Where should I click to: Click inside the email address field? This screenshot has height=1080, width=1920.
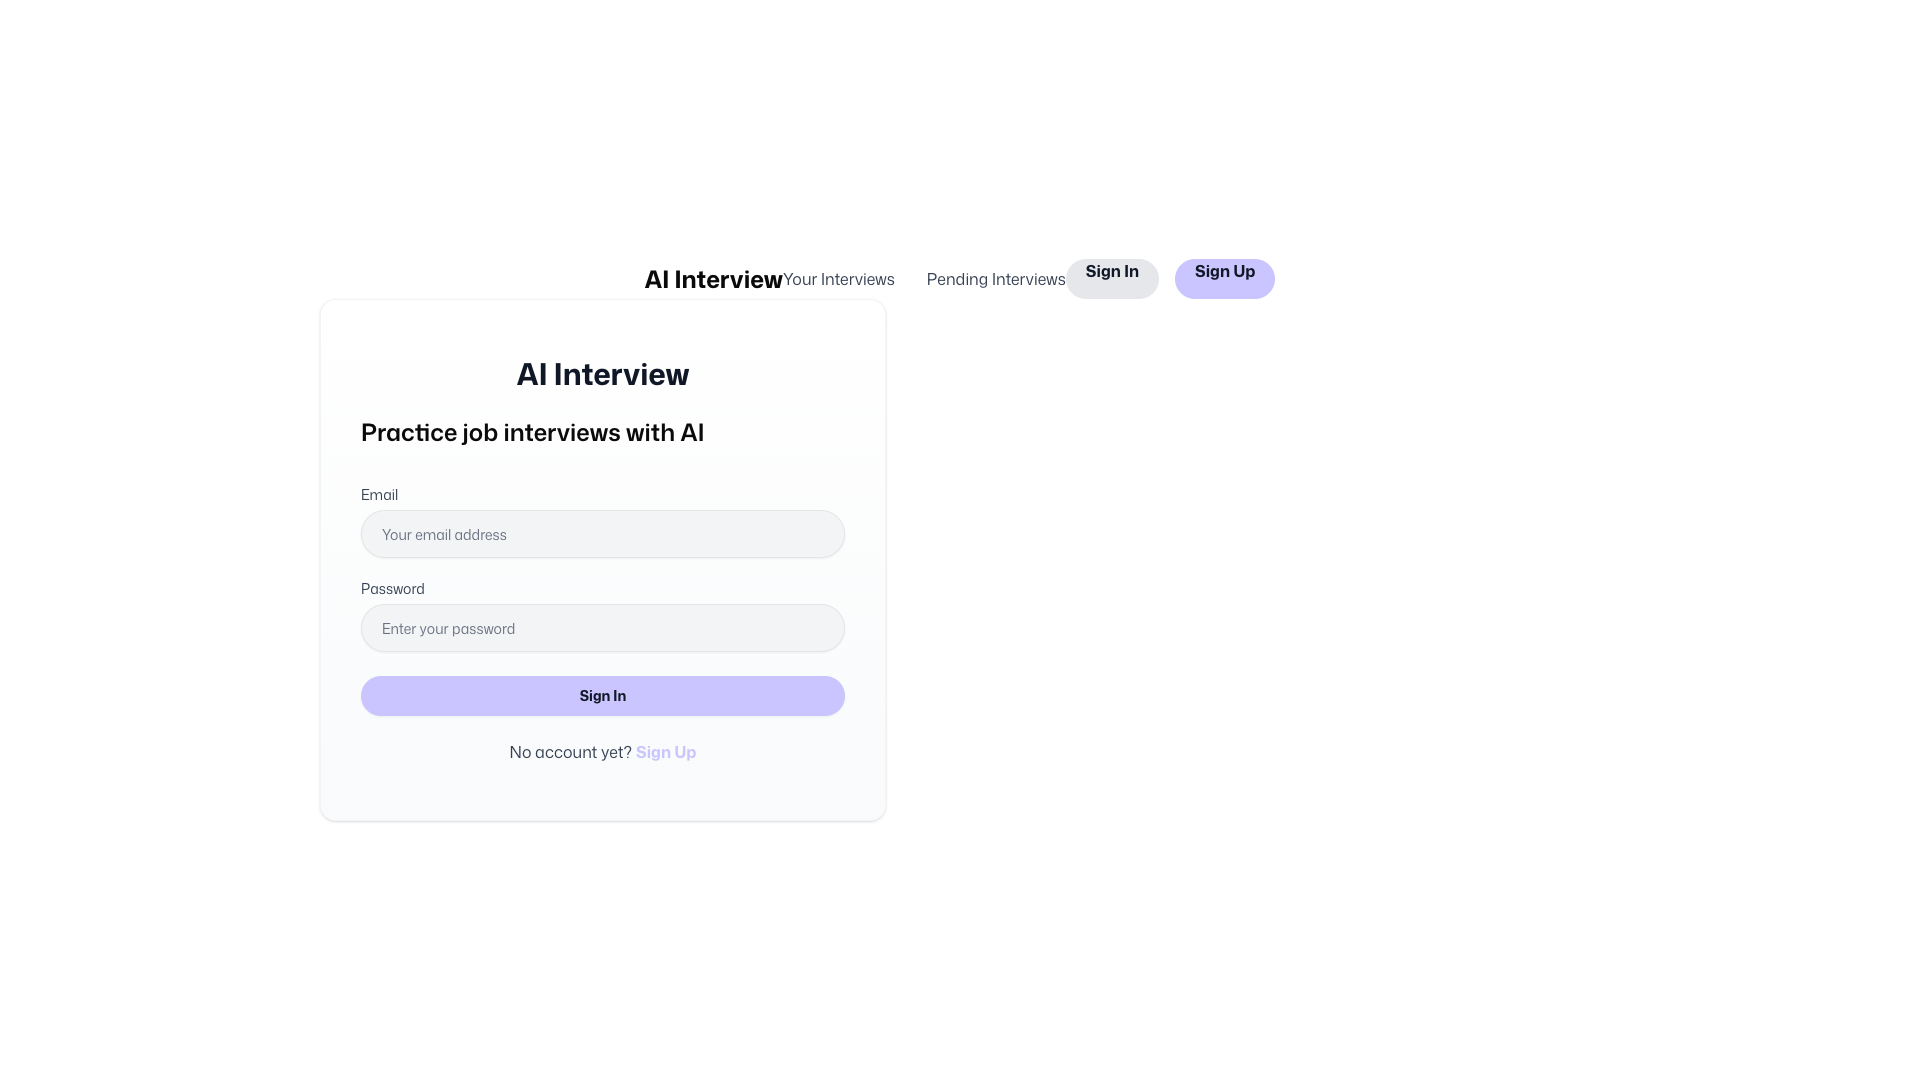click(602, 534)
